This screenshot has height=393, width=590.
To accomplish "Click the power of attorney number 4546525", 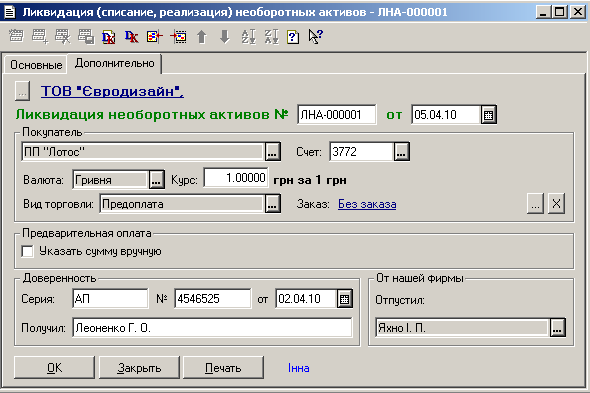I will click(213, 299).
